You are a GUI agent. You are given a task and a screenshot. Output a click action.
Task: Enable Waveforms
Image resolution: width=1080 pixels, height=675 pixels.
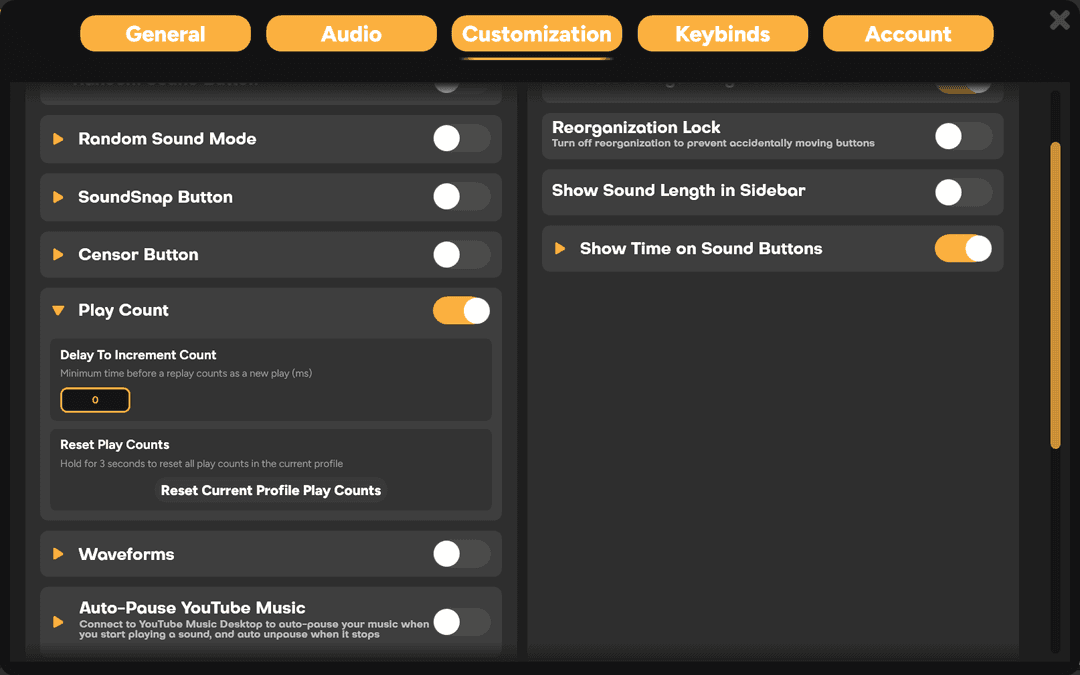tap(461, 553)
